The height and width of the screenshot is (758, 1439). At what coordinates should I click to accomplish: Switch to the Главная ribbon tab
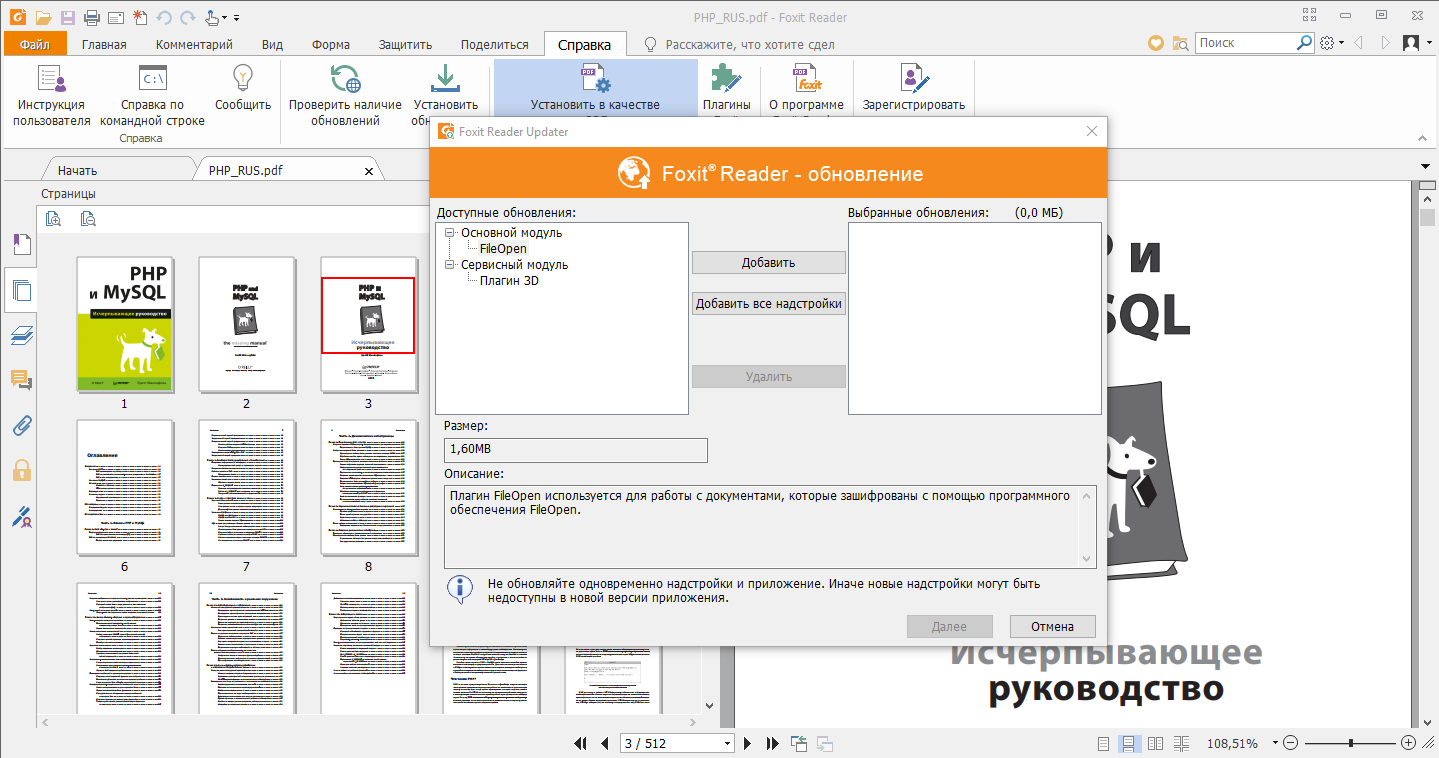coord(104,44)
